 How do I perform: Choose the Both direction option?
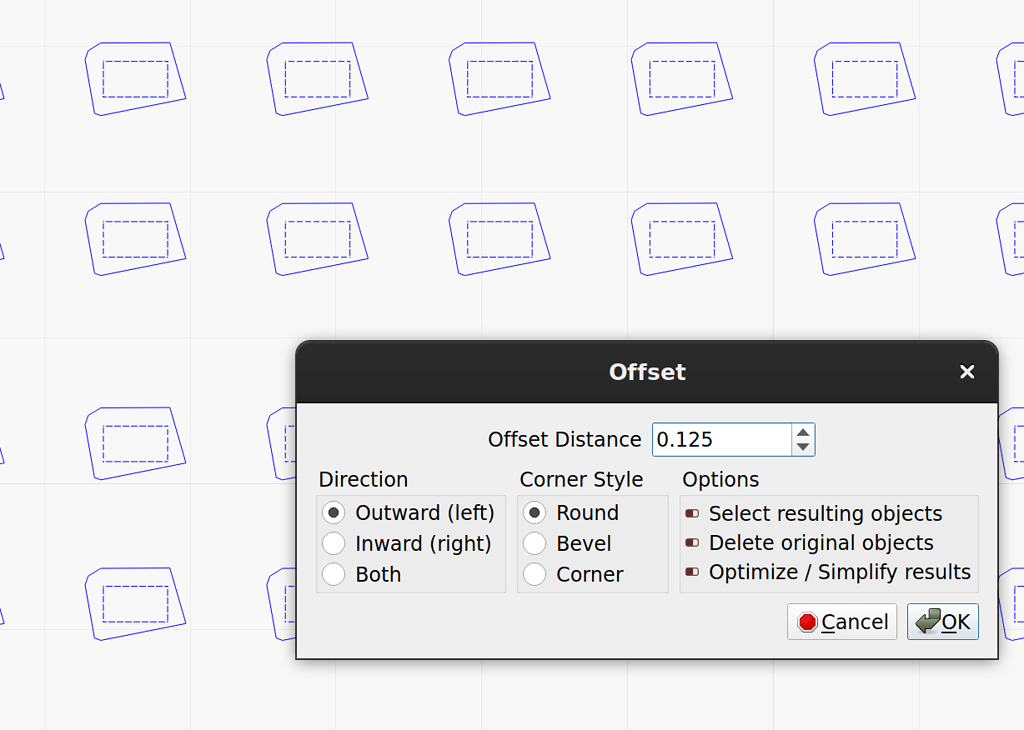coord(333,574)
